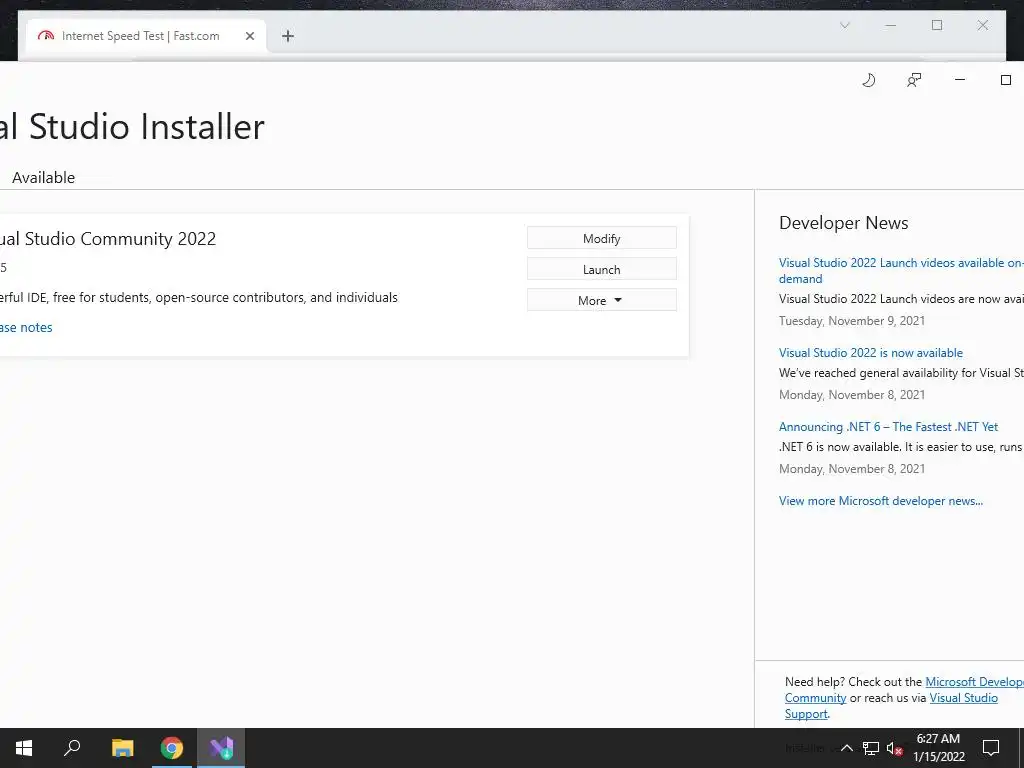Click the date 'Tuesday, November 9, 2021'
Screen dimensions: 1024x768
[x=852, y=321]
